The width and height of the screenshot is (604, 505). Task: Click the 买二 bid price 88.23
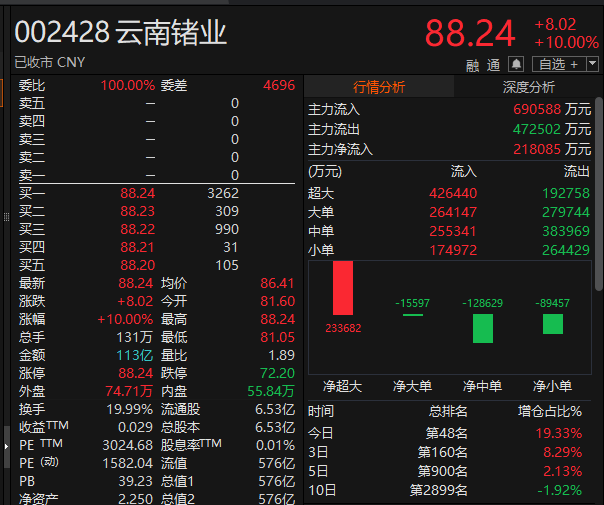(x=138, y=211)
